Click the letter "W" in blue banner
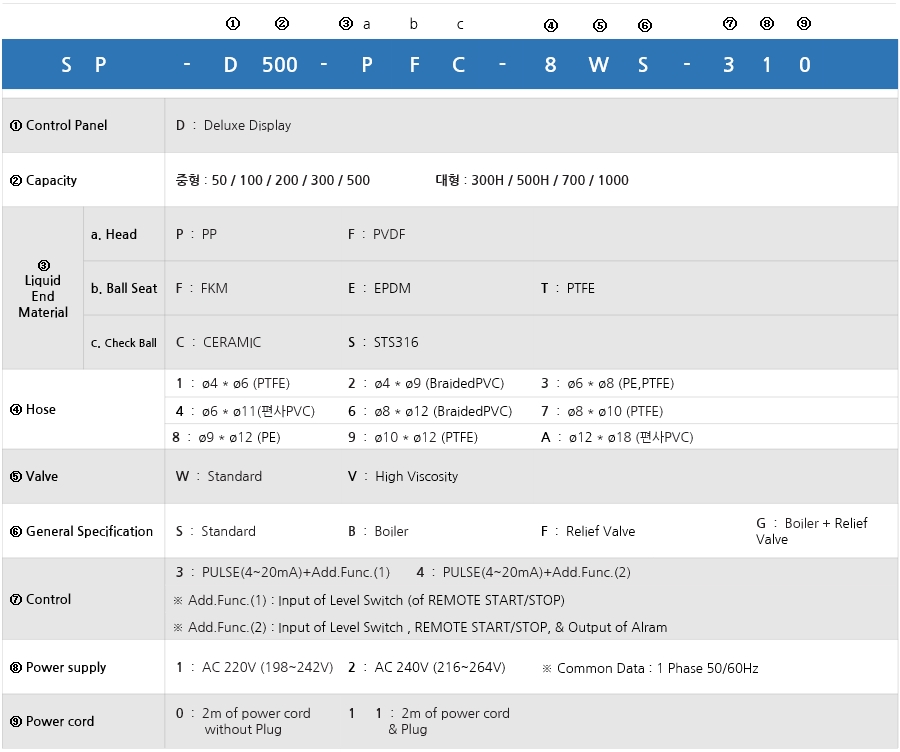 pyautogui.click(x=598, y=65)
